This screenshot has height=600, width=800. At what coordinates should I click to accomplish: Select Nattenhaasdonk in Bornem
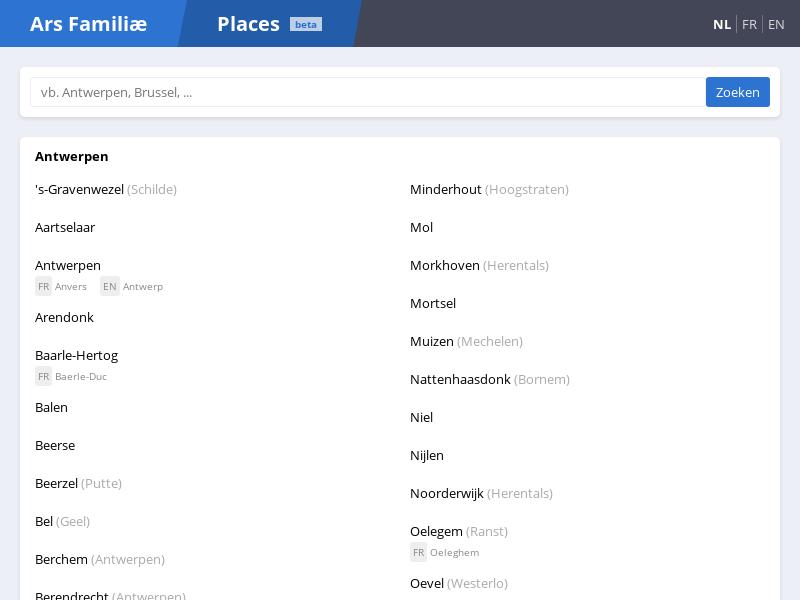click(460, 379)
